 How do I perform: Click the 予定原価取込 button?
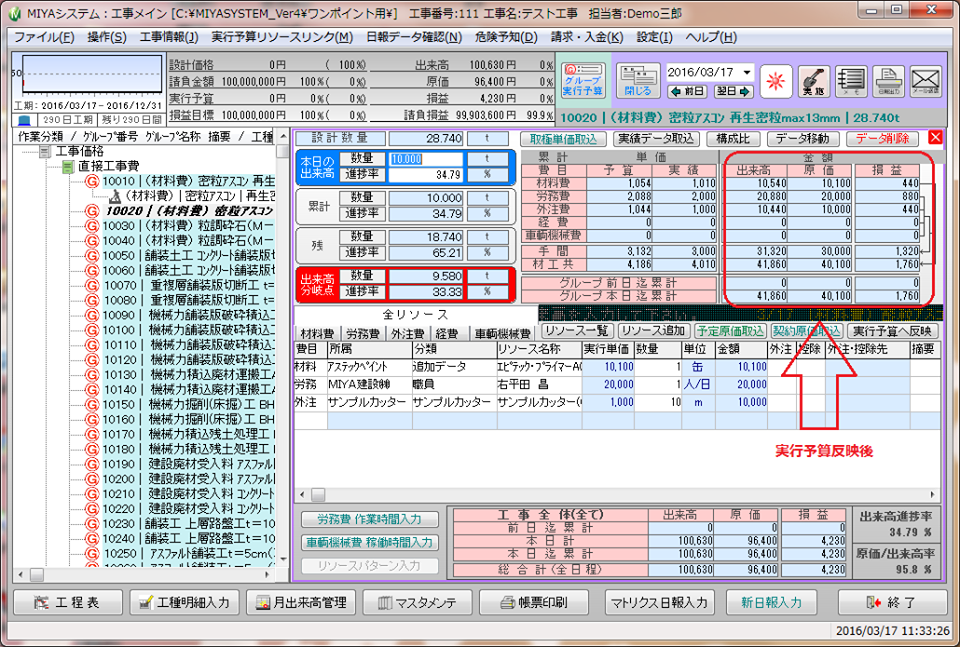pos(730,331)
